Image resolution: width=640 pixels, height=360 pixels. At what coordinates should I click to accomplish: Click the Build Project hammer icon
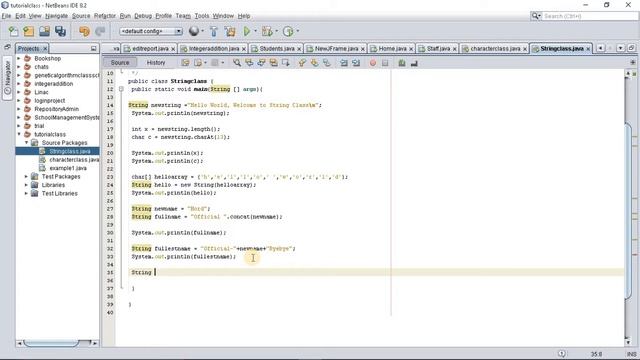[x=213, y=31]
